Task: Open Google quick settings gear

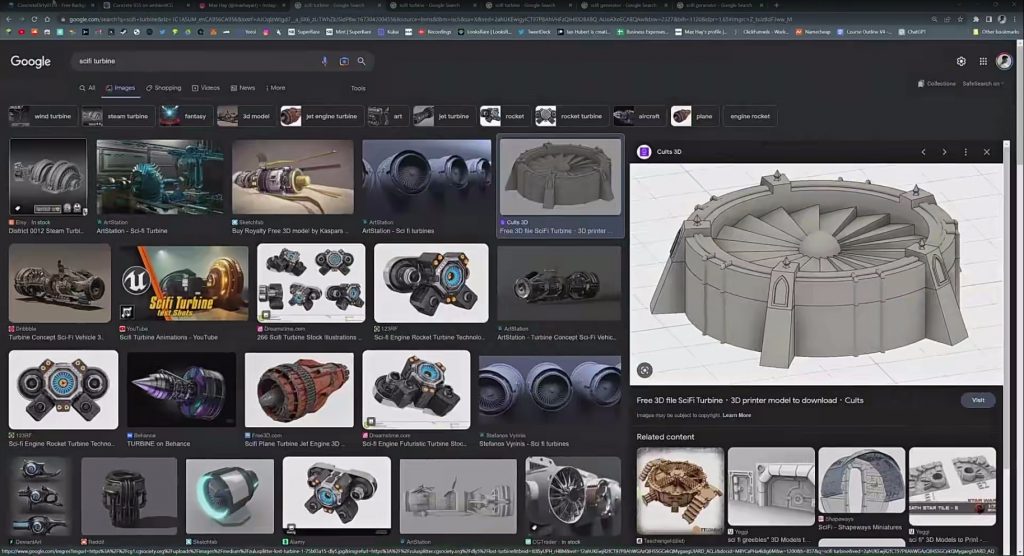Action: click(x=961, y=61)
